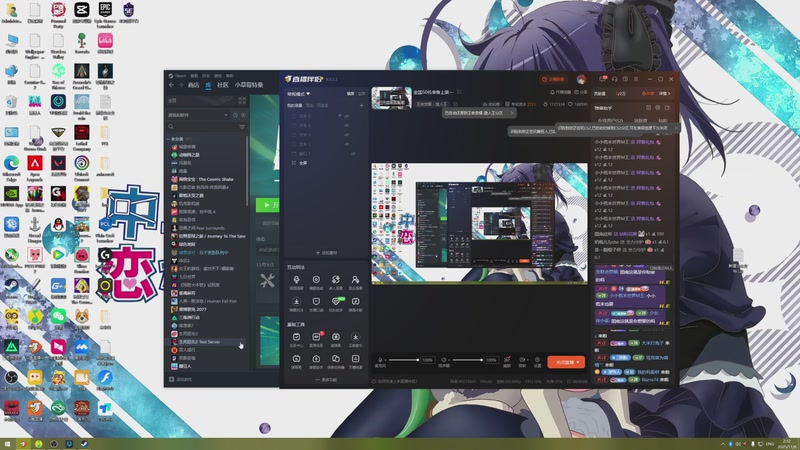Open the basic tool with red badge

(x=316, y=339)
